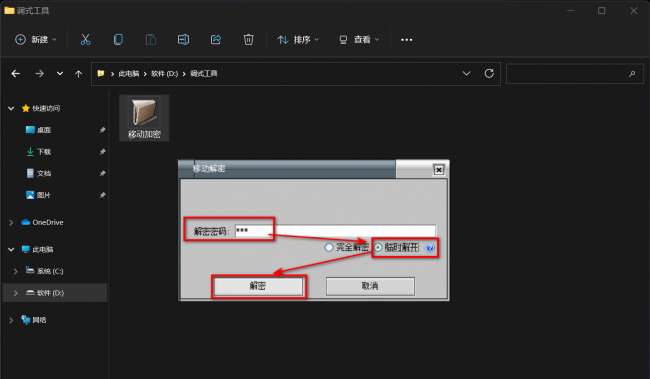
Task: Click 调式工具 in the address breadcrumb
Action: click(x=204, y=74)
